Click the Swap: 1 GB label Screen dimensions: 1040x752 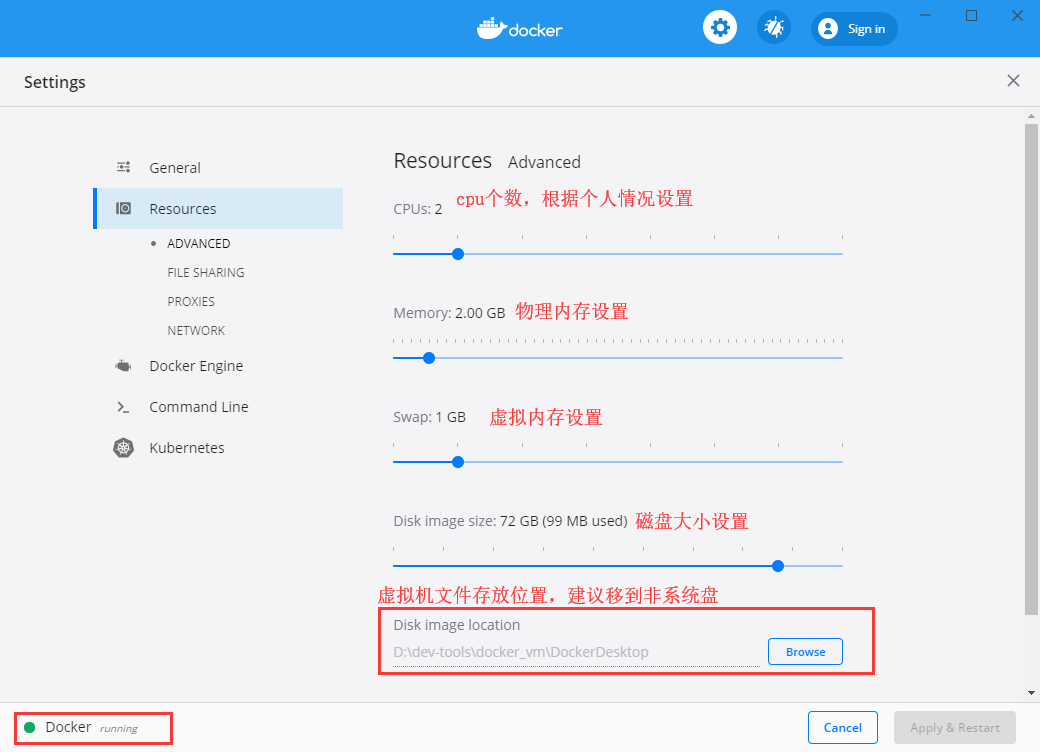(x=429, y=417)
